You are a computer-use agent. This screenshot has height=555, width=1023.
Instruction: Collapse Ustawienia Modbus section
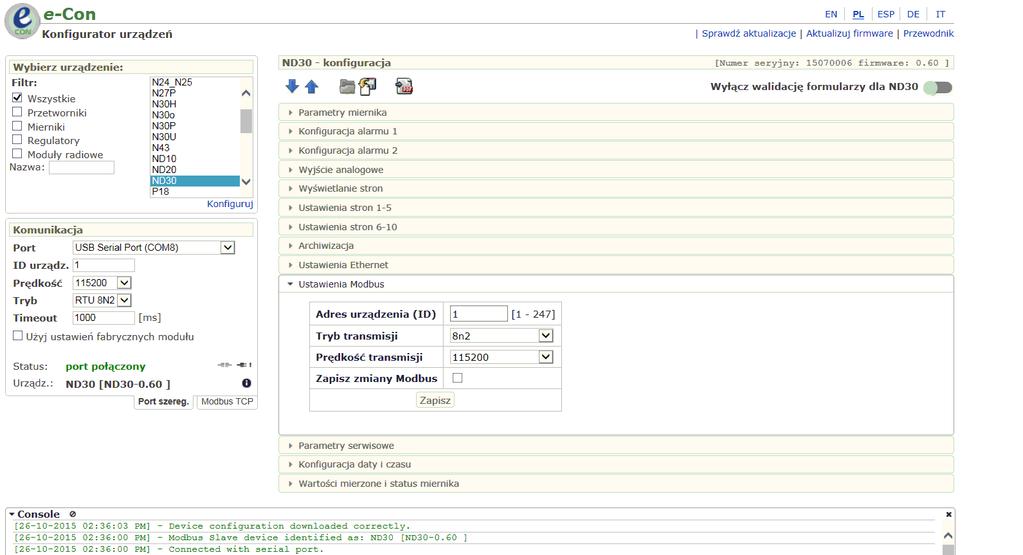616,284
